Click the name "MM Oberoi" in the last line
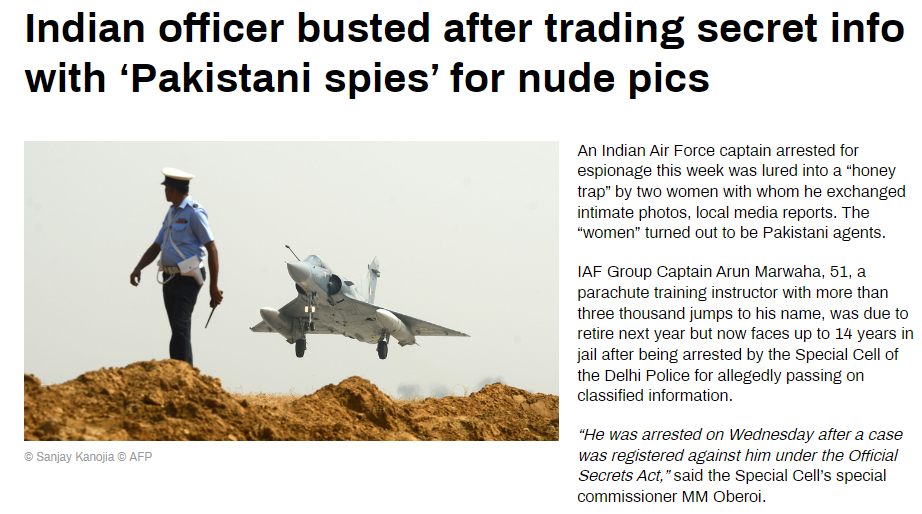922x514 pixels. click(x=723, y=496)
